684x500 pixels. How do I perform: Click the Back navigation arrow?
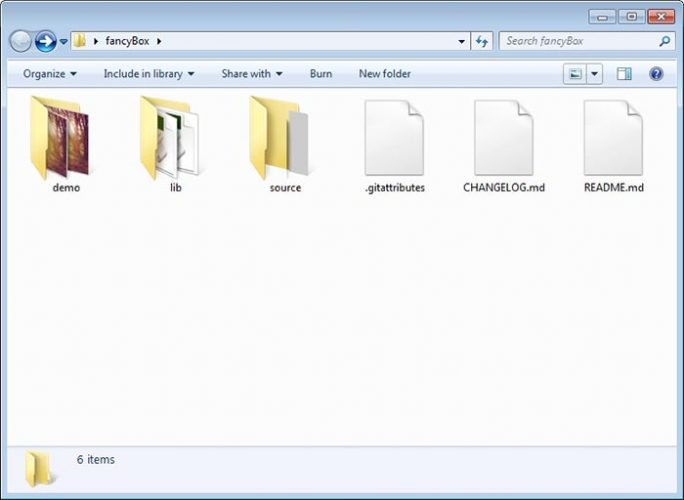click(21, 41)
